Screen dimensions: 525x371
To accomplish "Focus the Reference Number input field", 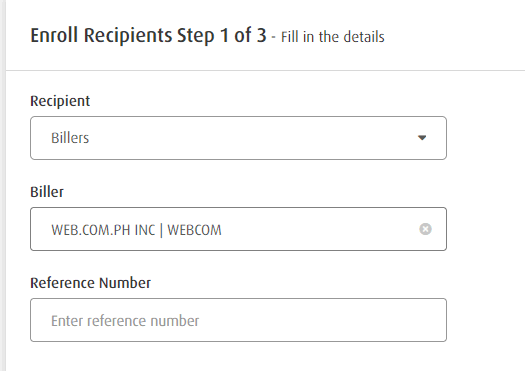I will click(238, 320).
